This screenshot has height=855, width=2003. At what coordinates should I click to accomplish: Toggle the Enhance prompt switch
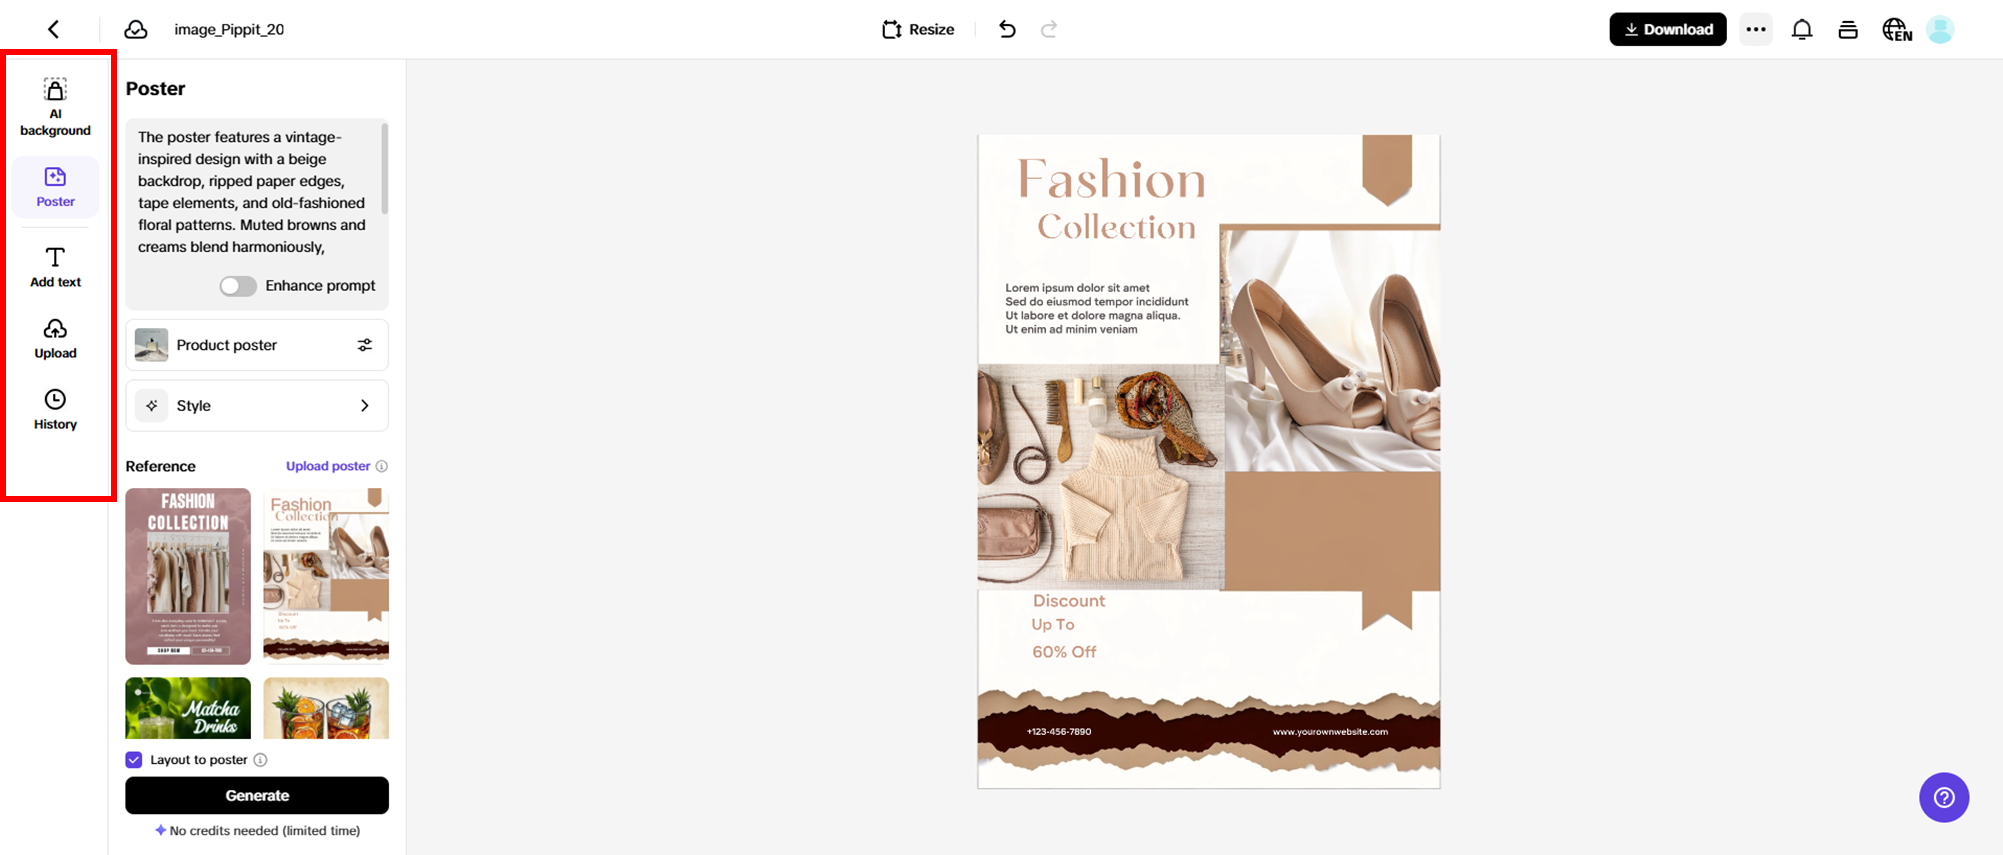pos(238,286)
